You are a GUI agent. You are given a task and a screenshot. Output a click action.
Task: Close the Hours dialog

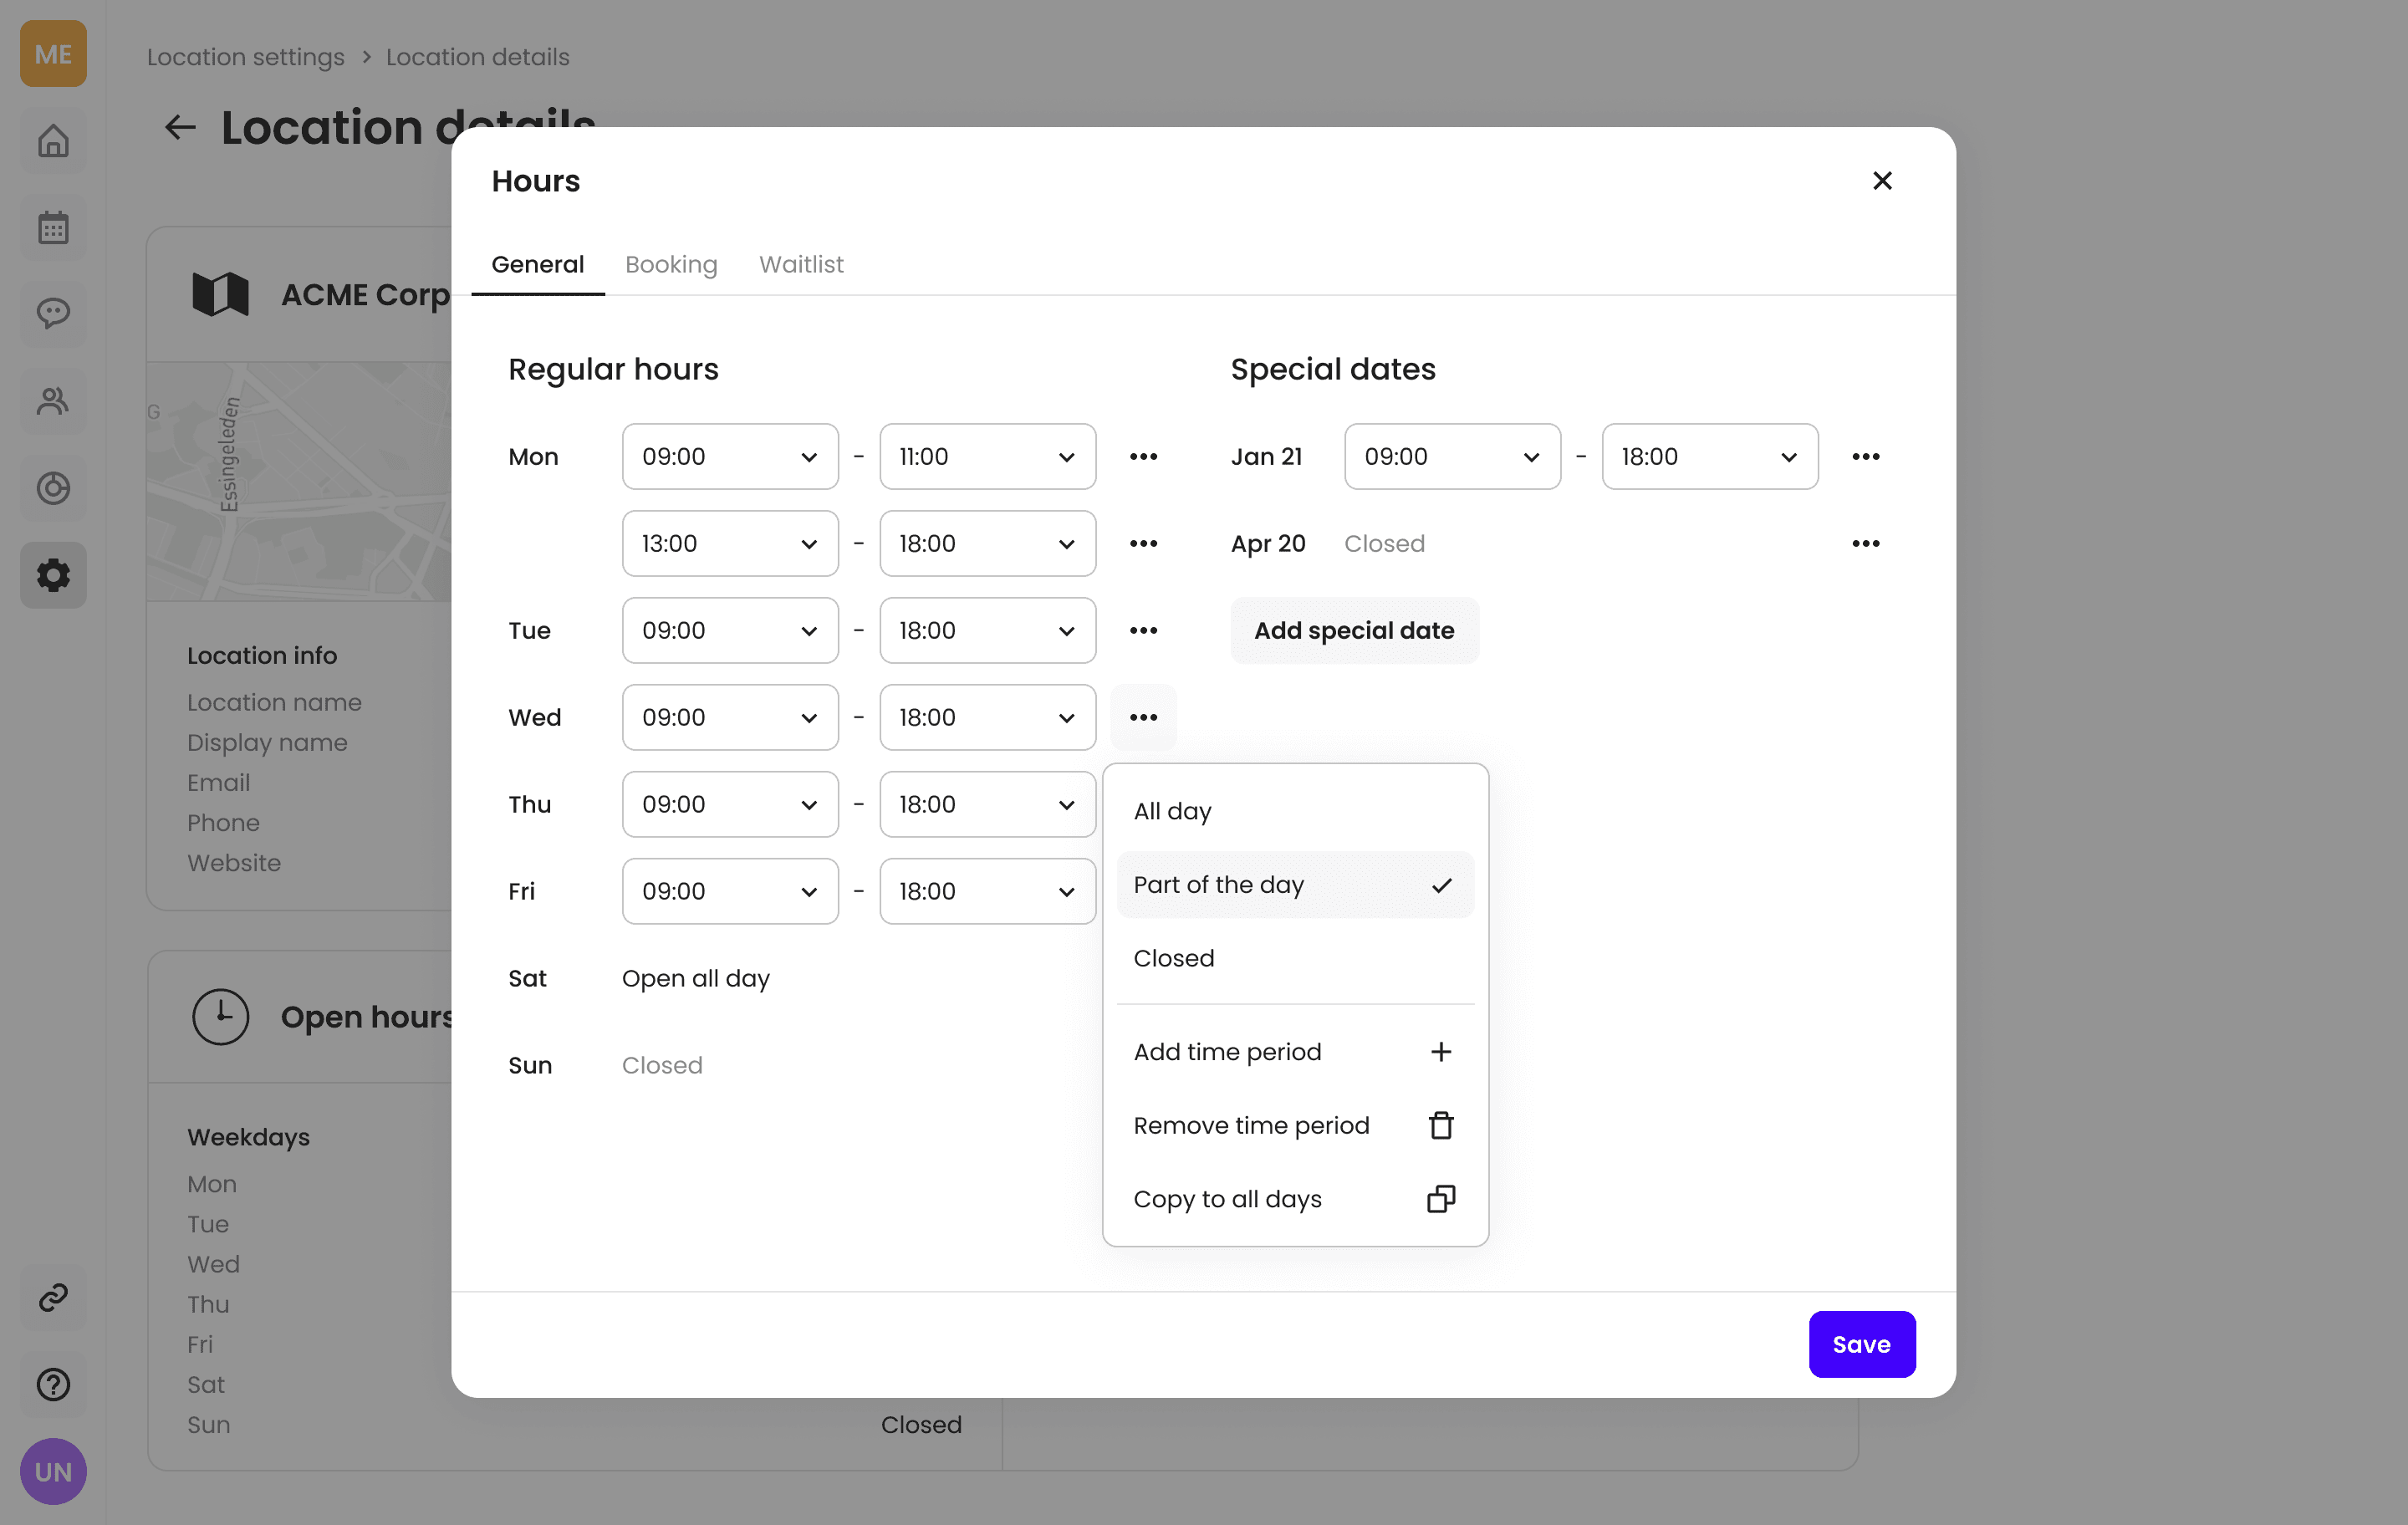click(x=1882, y=181)
